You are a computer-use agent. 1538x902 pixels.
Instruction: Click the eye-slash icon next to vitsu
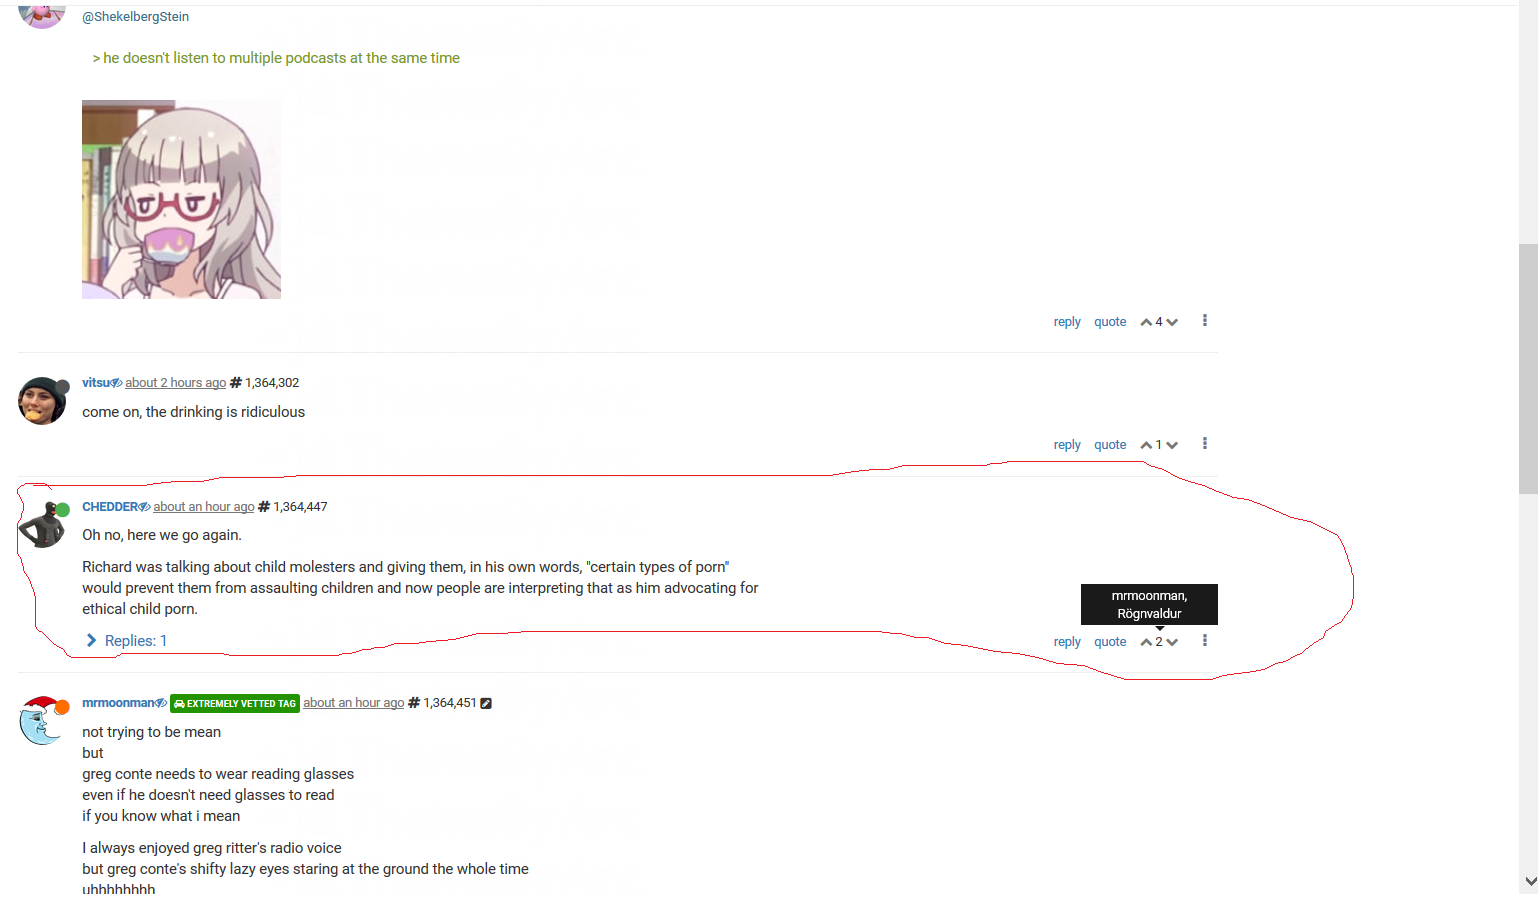point(117,383)
